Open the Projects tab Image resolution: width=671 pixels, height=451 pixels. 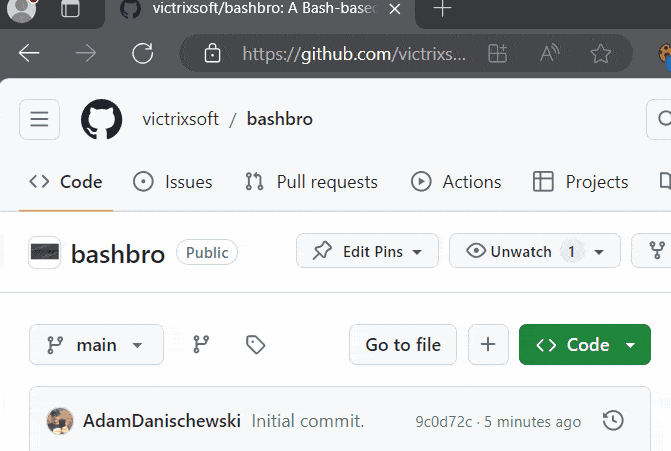(581, 182)
